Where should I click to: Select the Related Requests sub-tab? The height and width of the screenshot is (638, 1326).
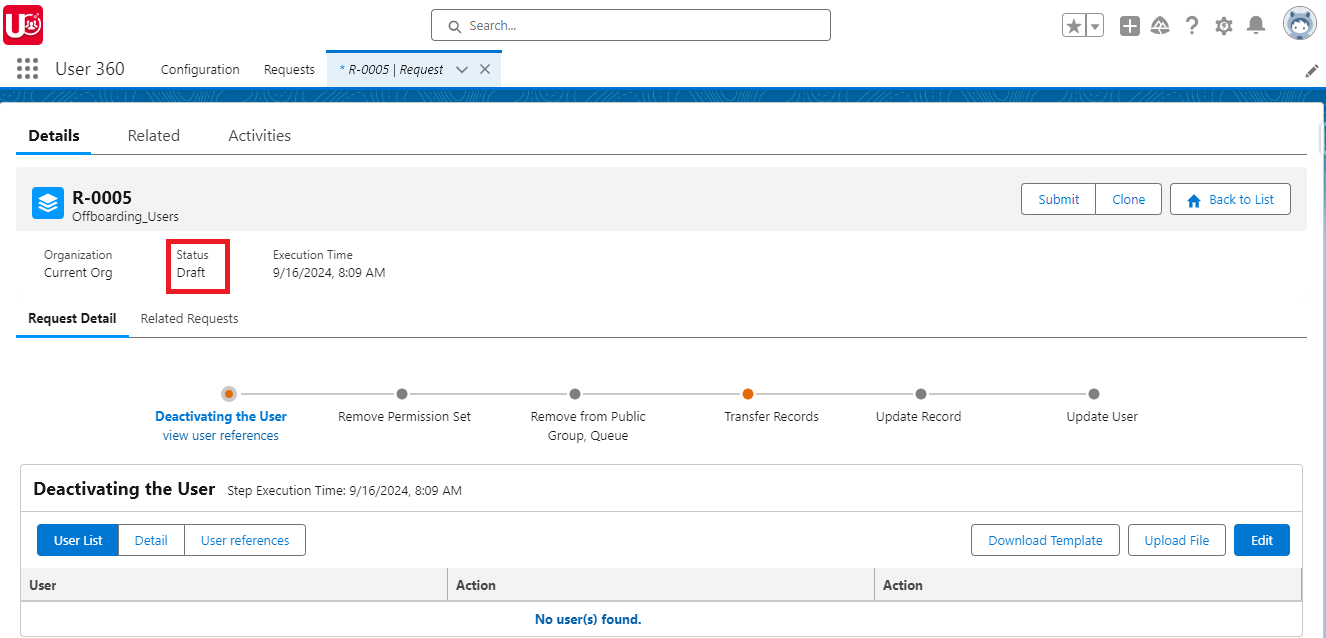pyautogui.click(x=189, y=319)
